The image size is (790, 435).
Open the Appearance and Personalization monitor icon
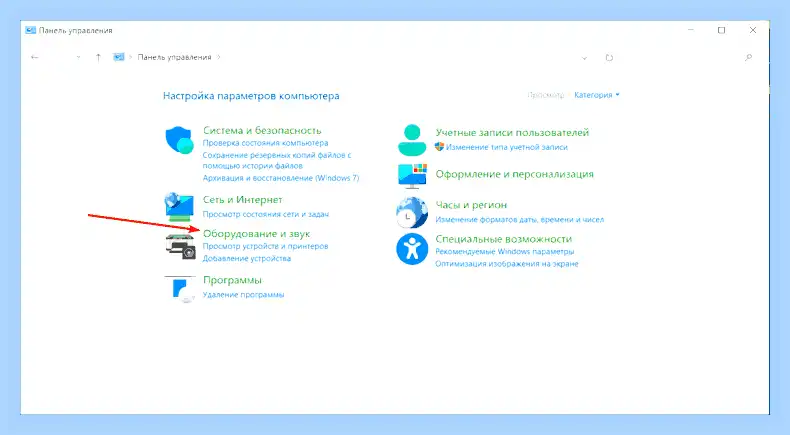pyautogui.click(x=412, y=175)
